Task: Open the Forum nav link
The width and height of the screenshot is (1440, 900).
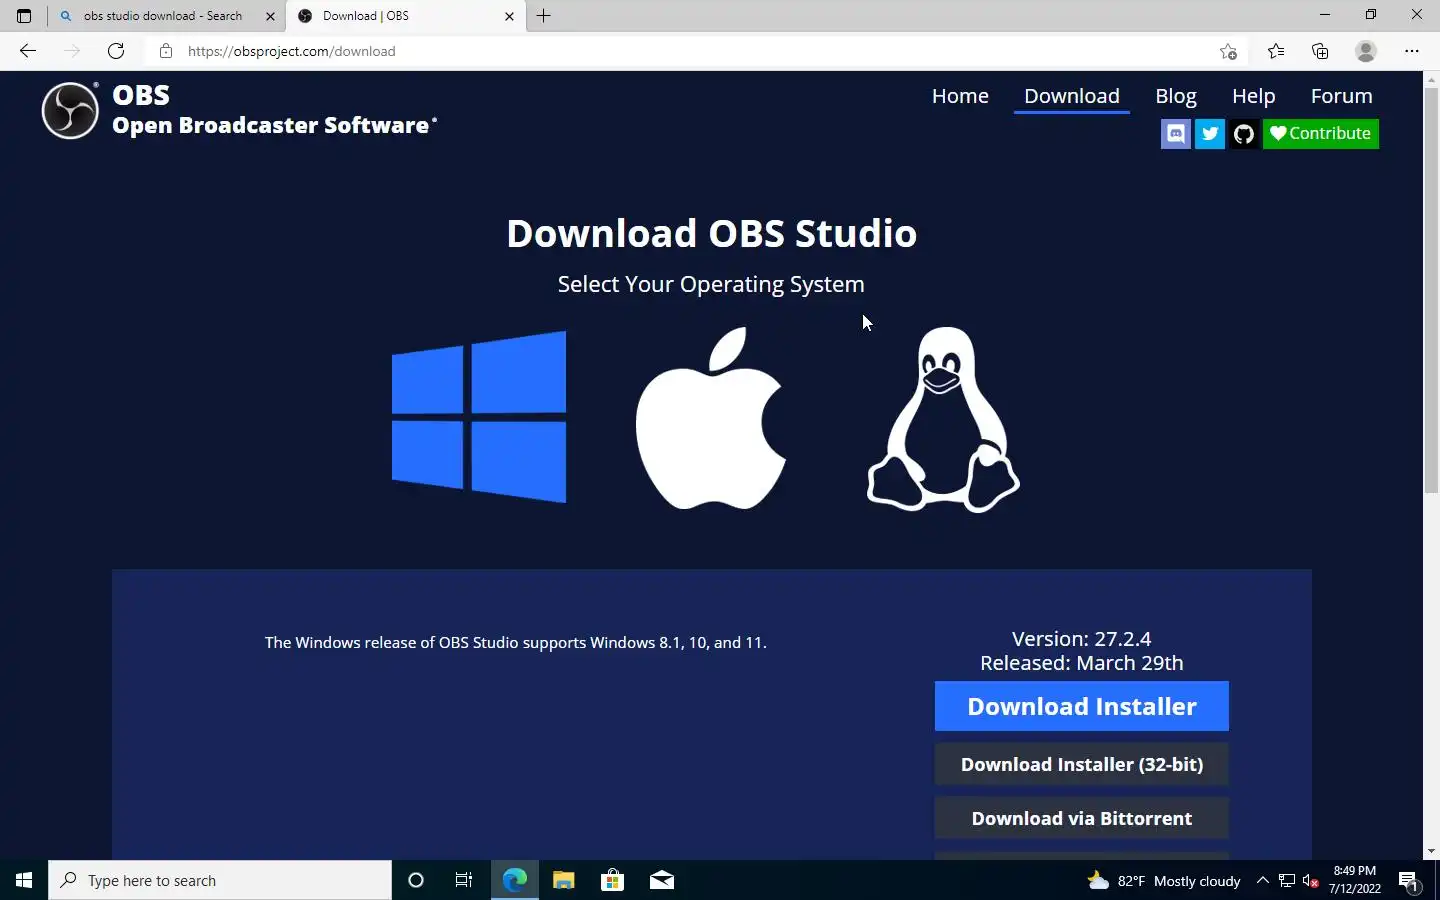Action: click(1342, 96)
